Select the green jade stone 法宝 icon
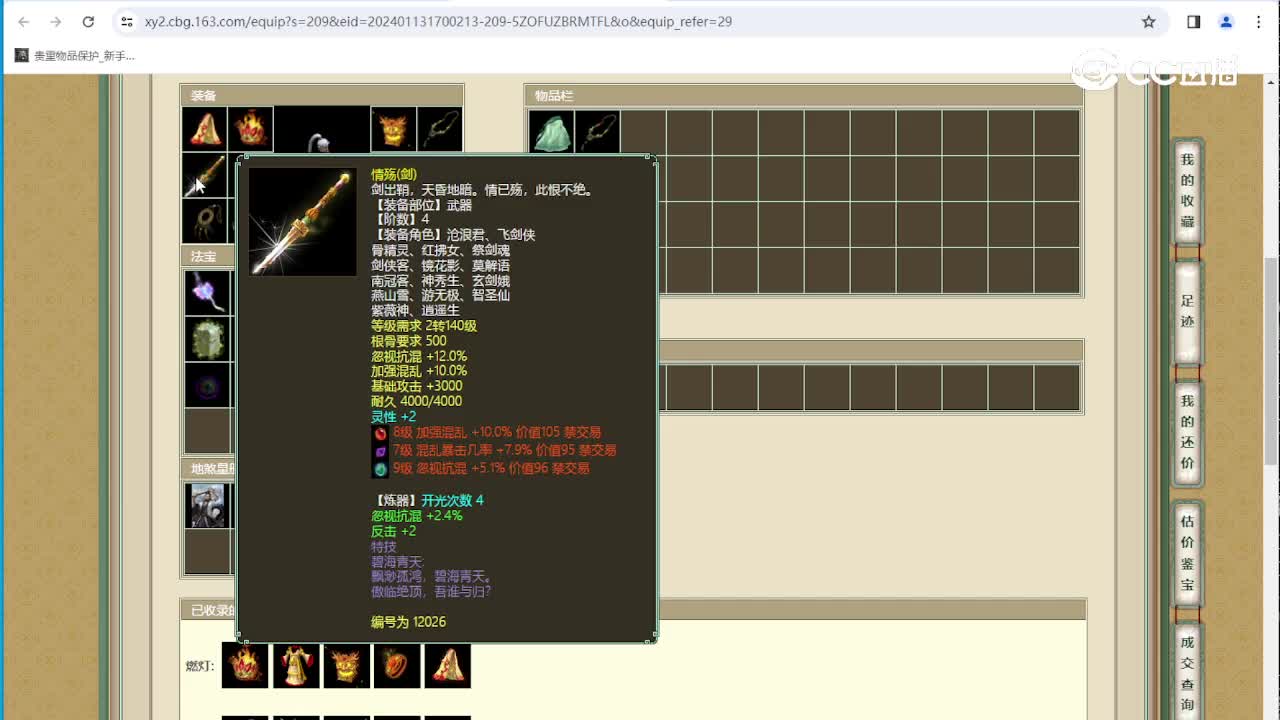Image resolution: width=1280 pixels, height=720 pixels. pyautogui.click(x=207, y=339)
